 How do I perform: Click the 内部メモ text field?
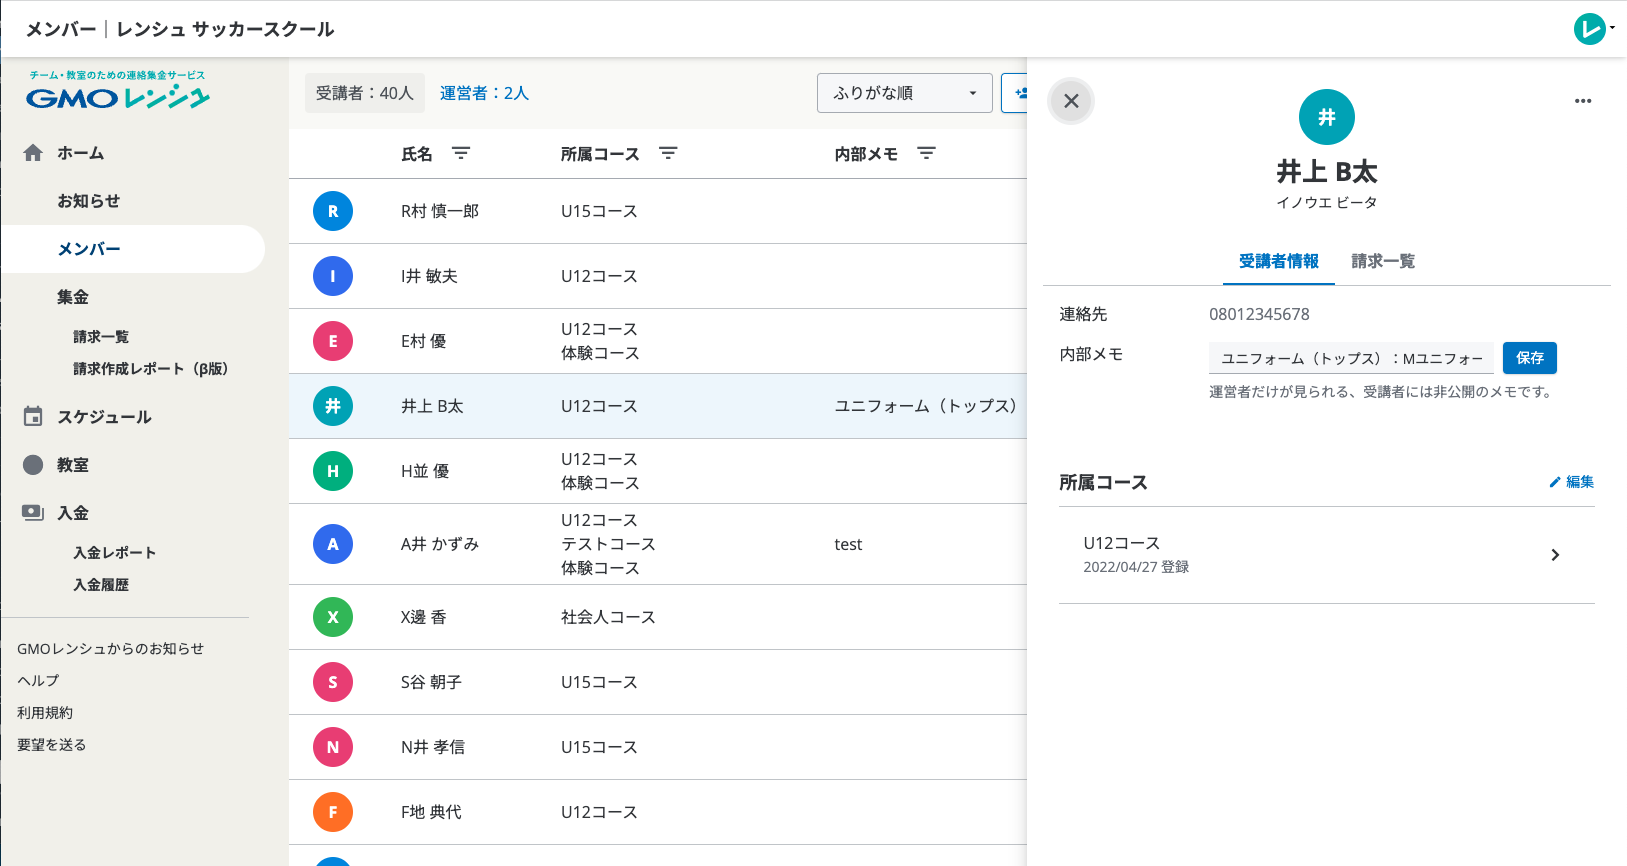click(x=1351, y=358)
